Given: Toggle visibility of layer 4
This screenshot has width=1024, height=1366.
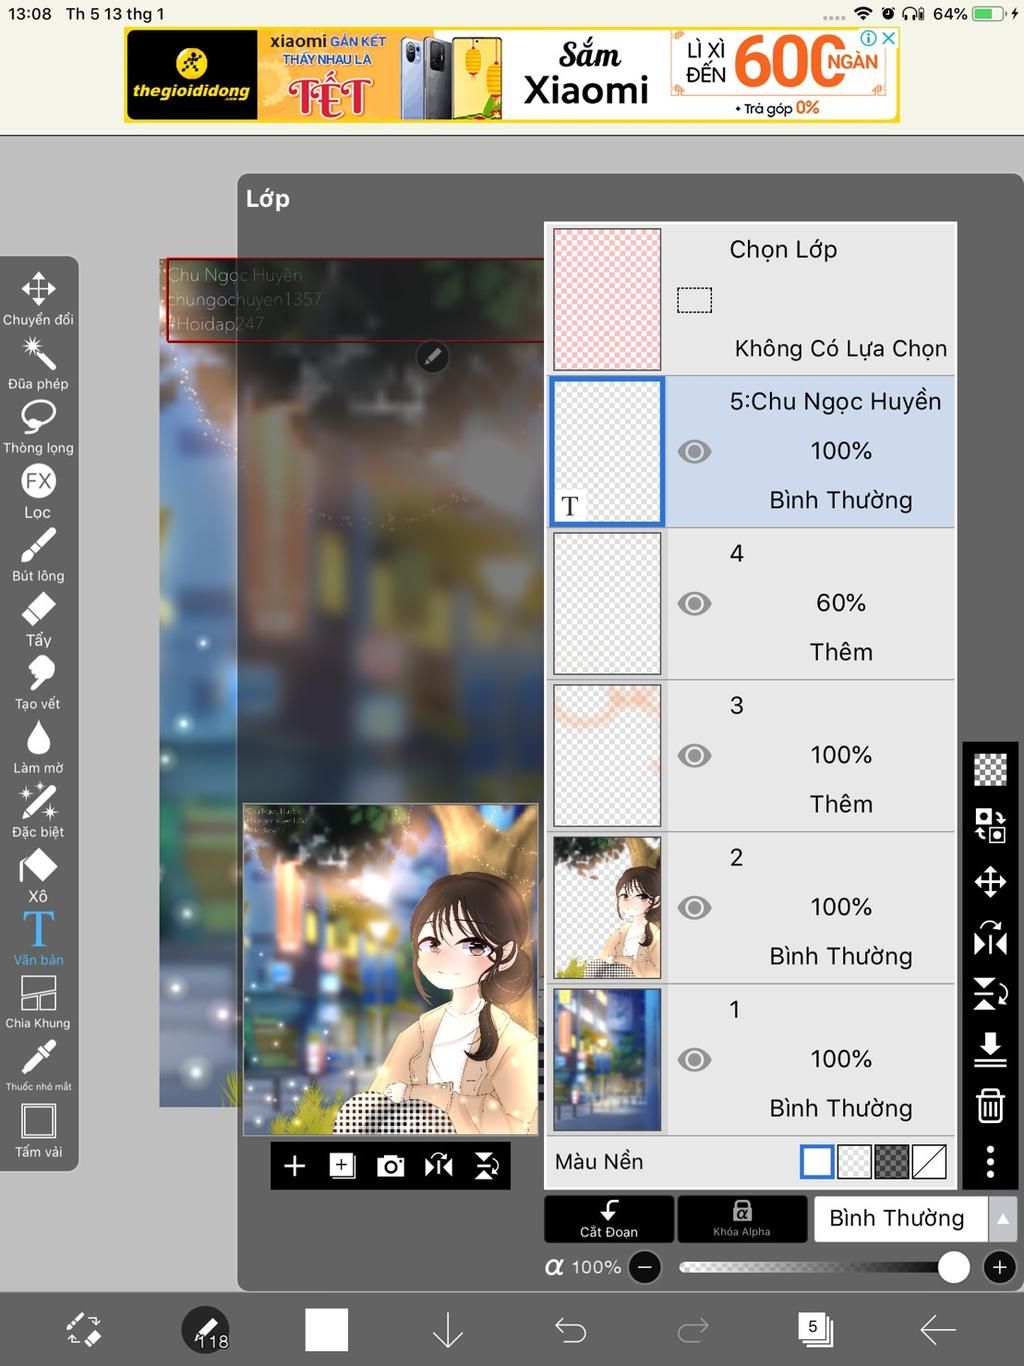Looking at the screenshot, I should click(x=694, y=604).
